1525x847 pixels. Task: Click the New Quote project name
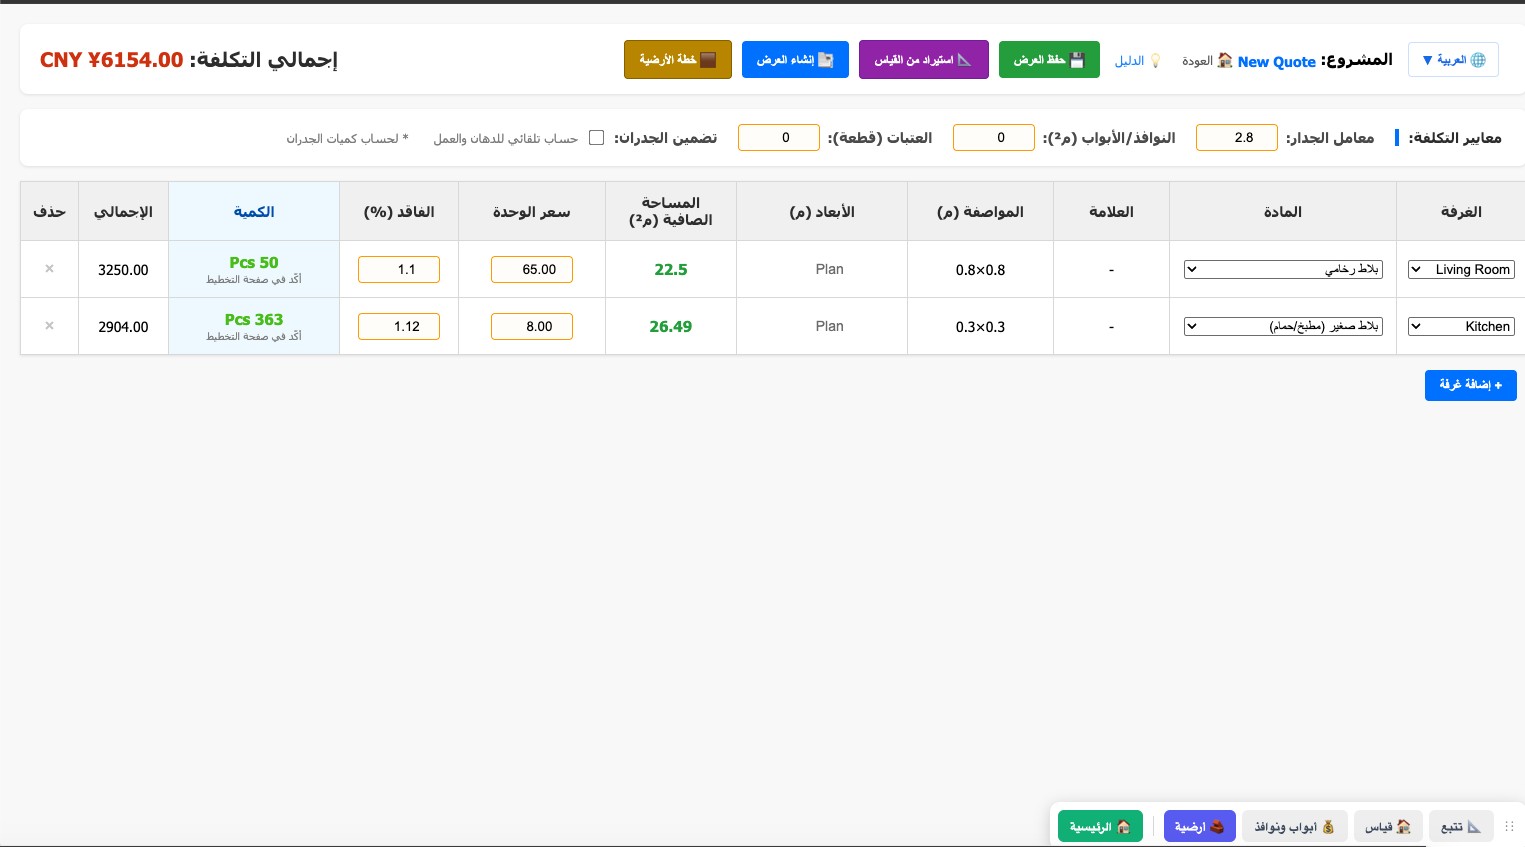click(x=1277, y=62)
